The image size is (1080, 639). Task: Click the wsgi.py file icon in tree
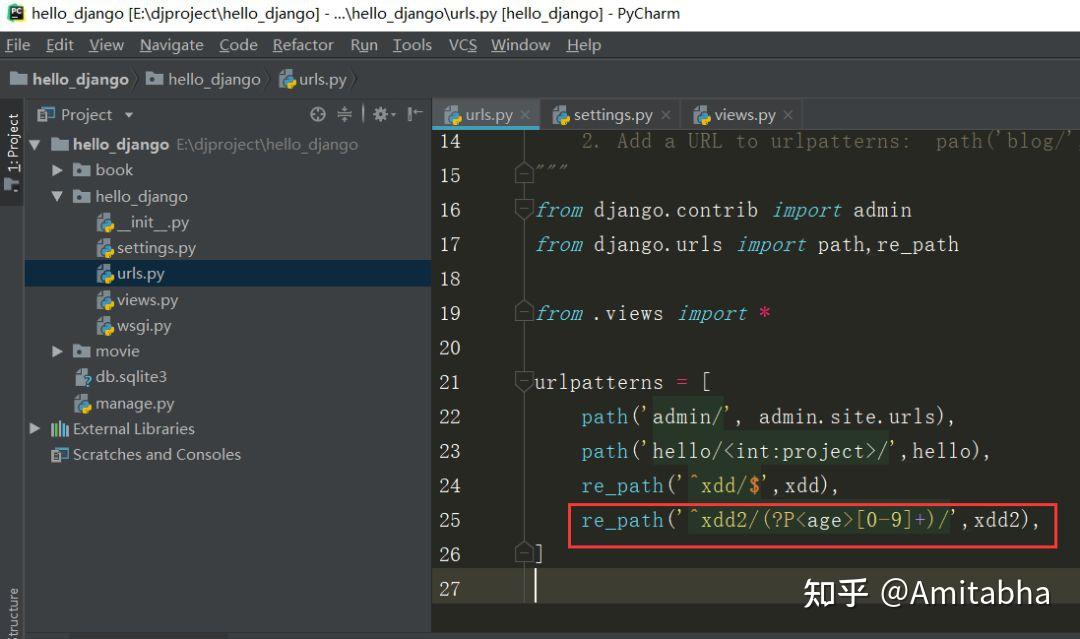[x=105, y=326]
